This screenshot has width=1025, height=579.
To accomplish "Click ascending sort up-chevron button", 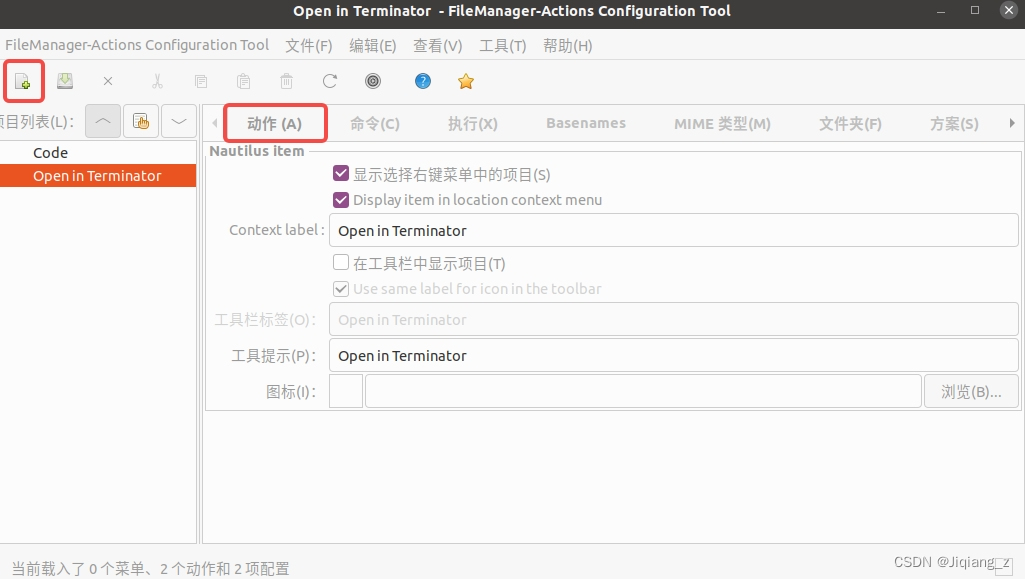I will (x=103, y=122).
